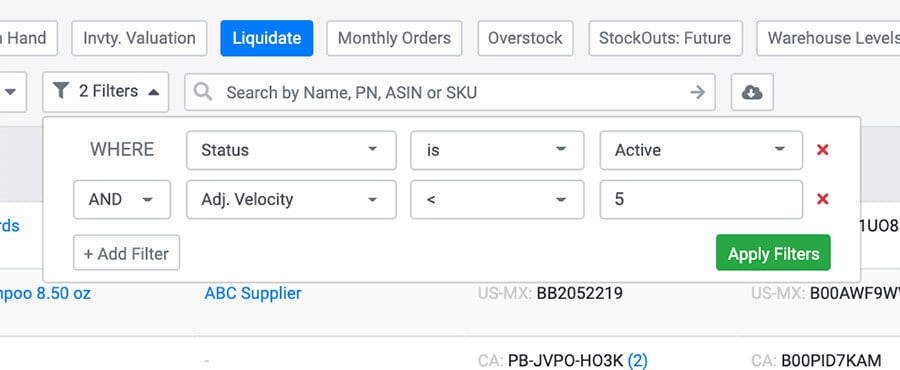
Task: Click the green Apply Filters button
Action: (773, 252)
